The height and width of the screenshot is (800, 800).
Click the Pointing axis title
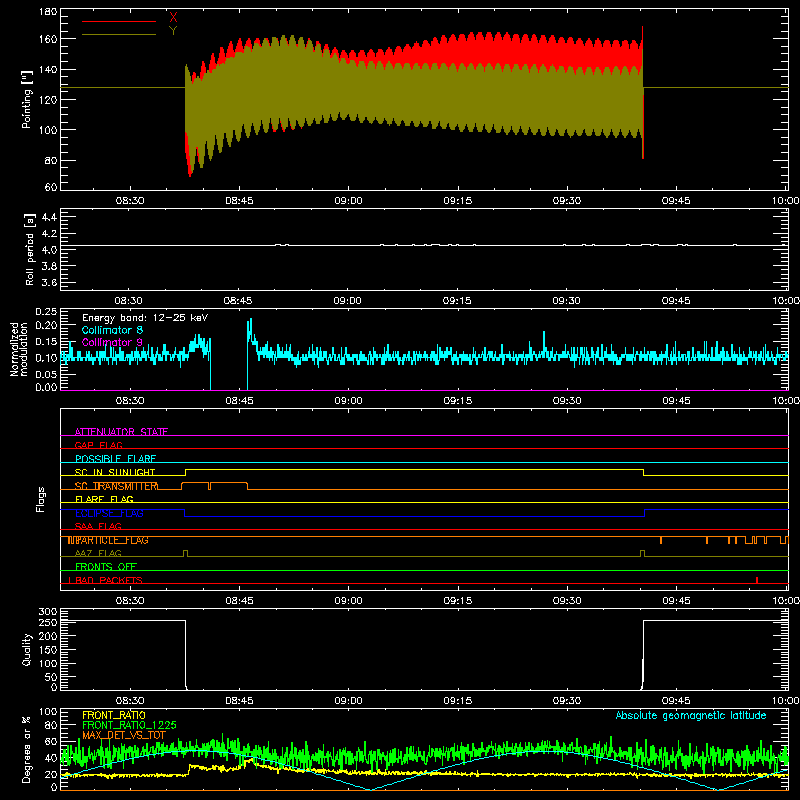point(27,99)
